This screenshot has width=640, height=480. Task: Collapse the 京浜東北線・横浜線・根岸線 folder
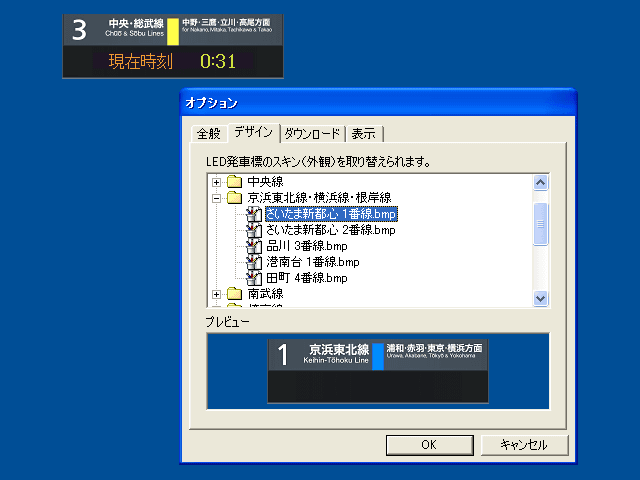click(x=216, y=198)
